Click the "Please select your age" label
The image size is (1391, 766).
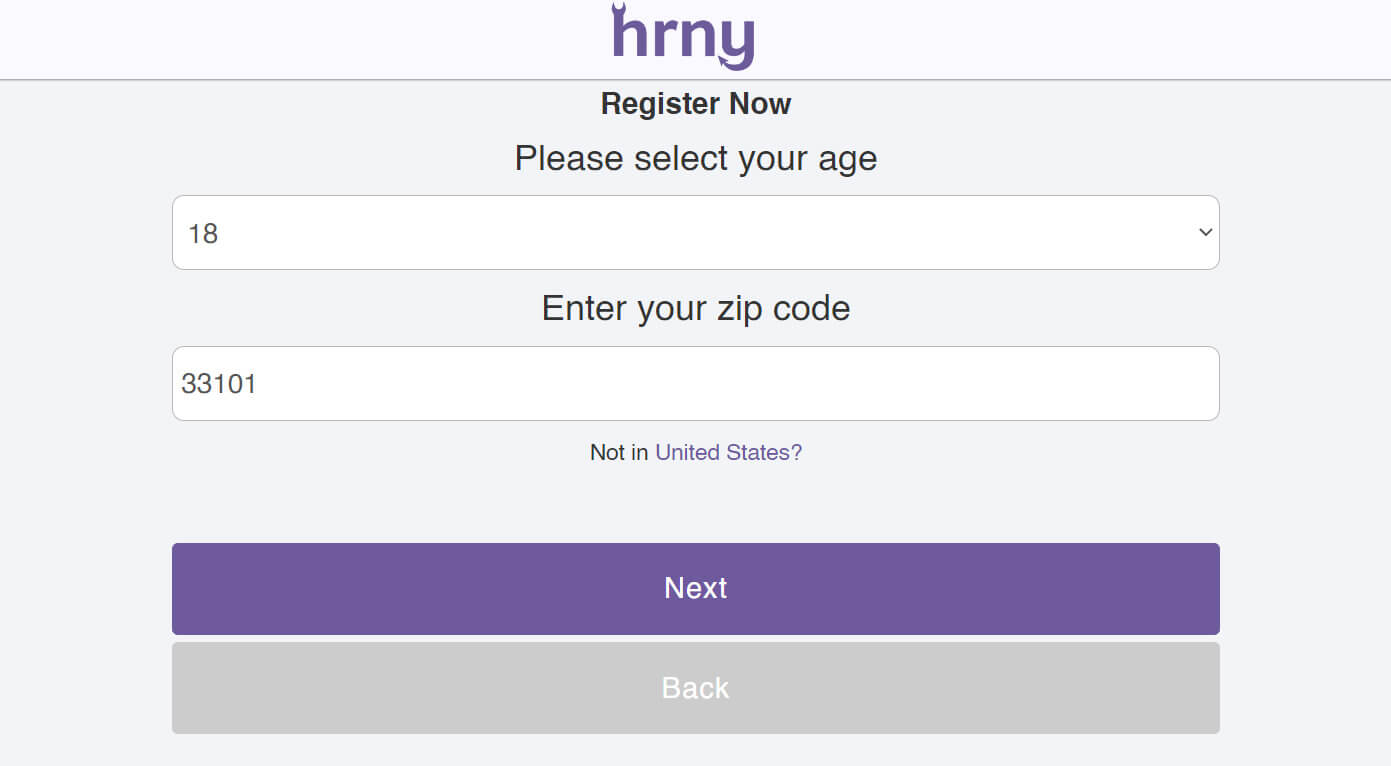tap(695, 158)
